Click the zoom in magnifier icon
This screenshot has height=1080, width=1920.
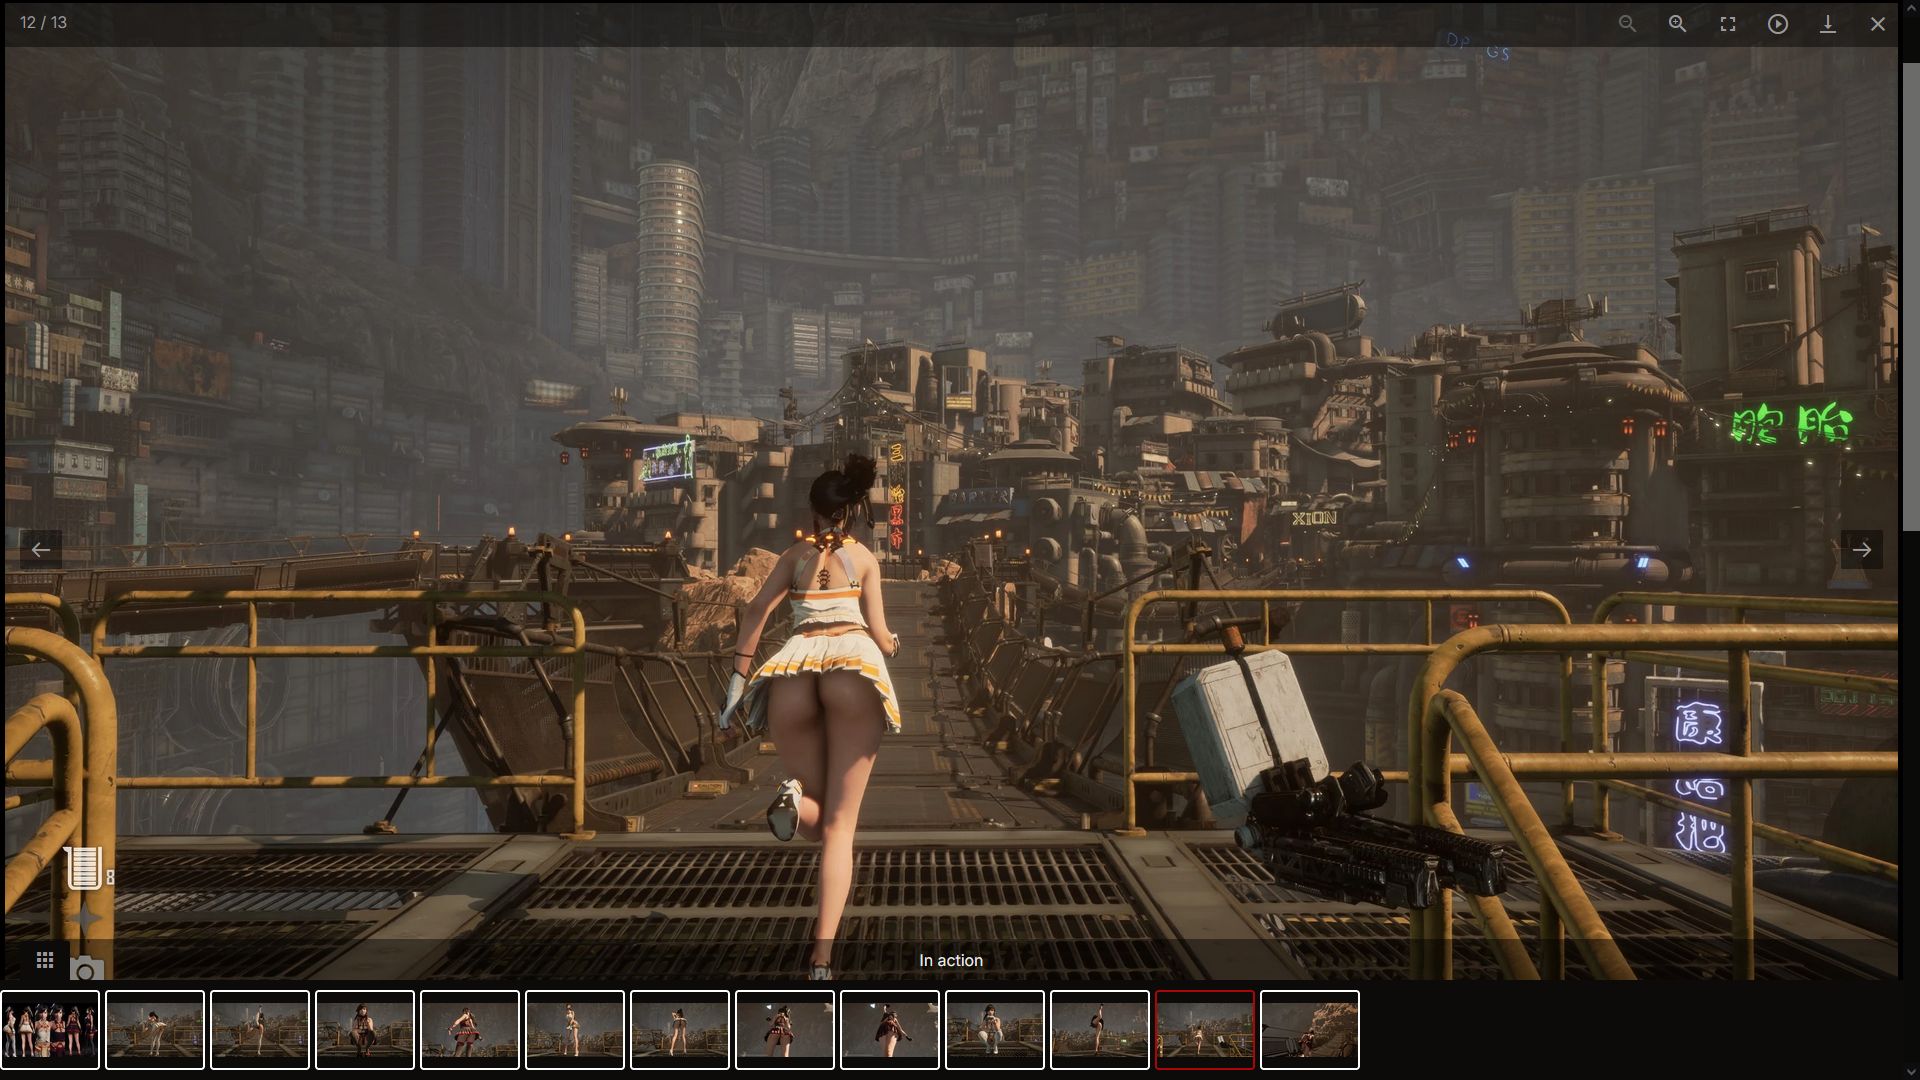1677,24
